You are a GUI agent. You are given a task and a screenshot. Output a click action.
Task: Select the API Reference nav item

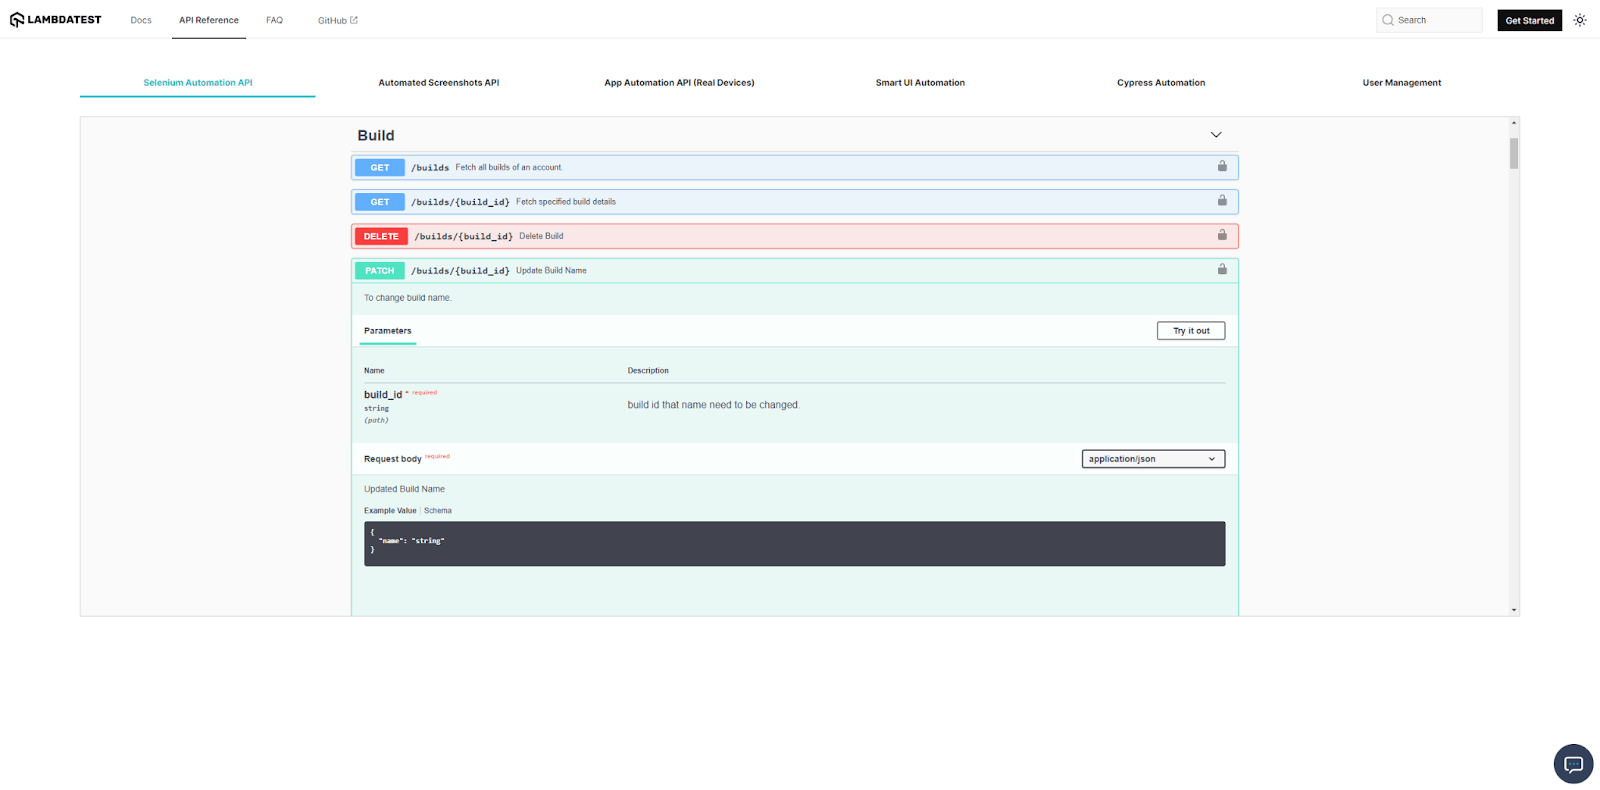point(209,20)
